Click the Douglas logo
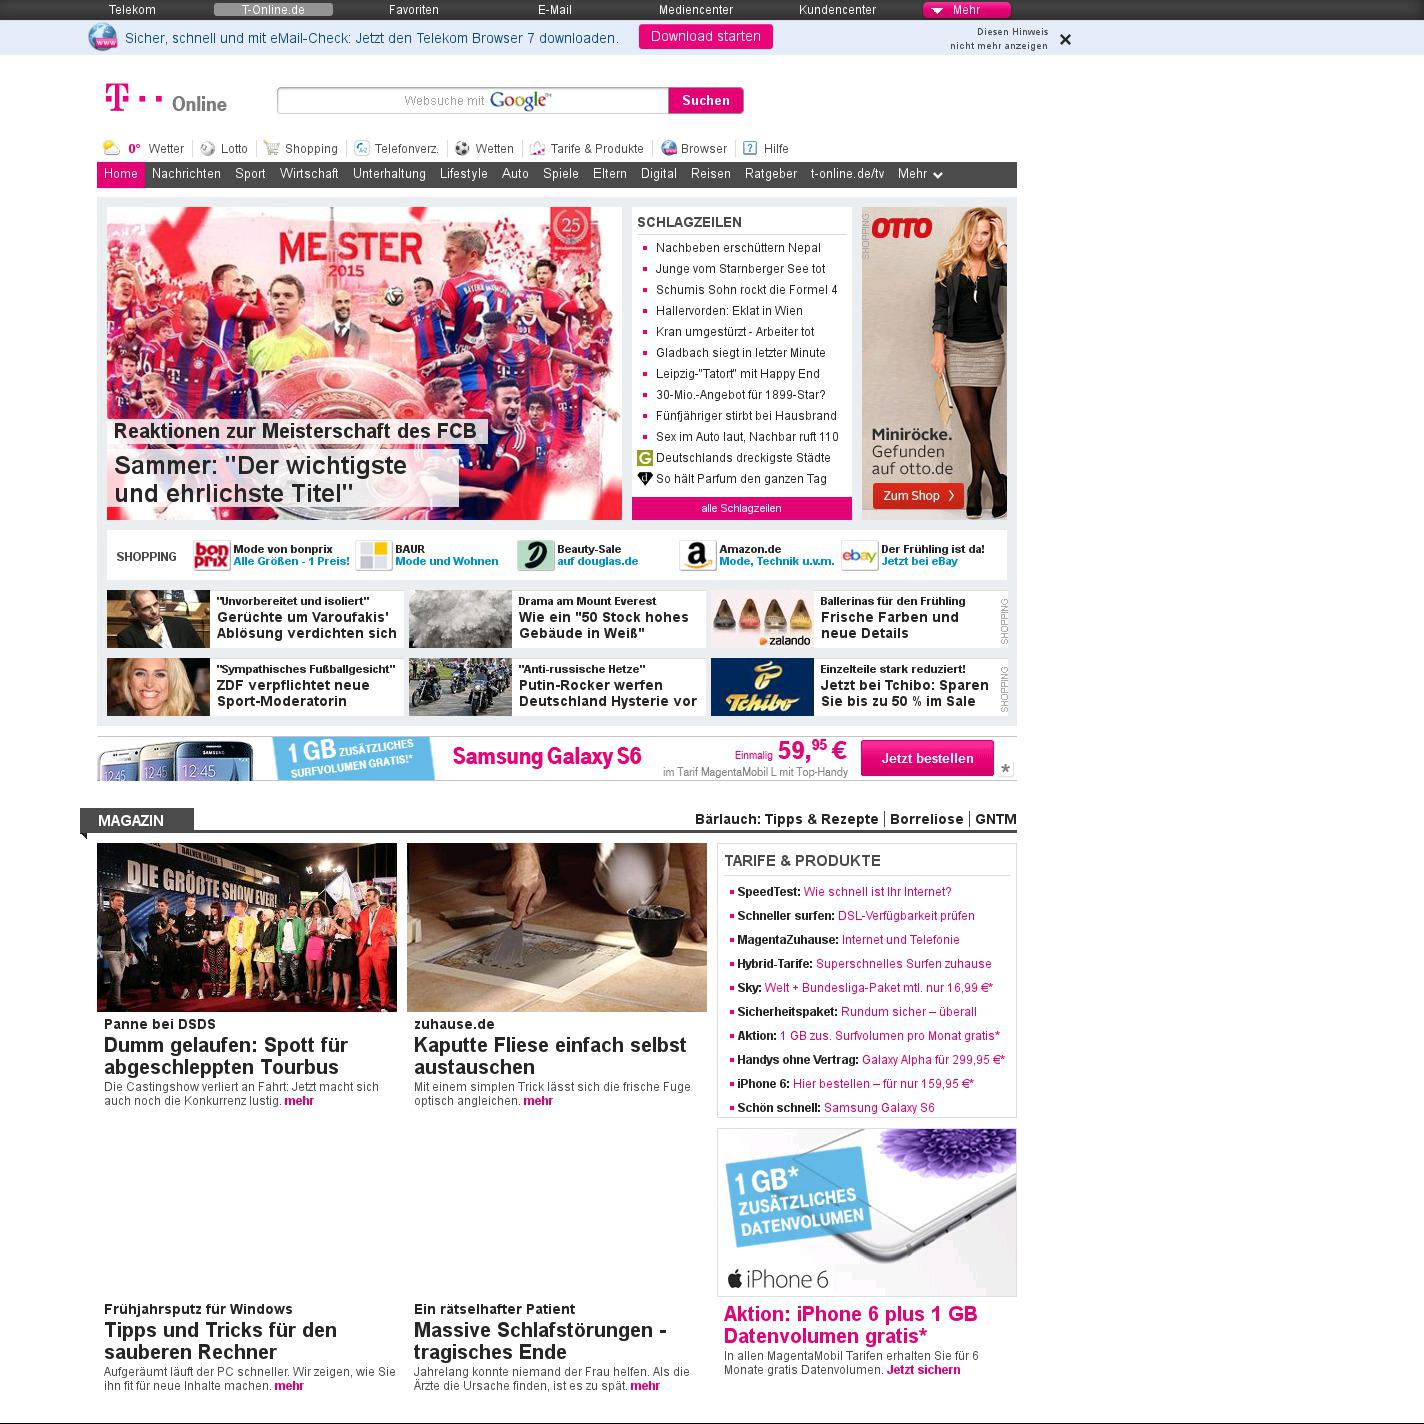Screen dimensions: 1424x1424 [536, 555]
